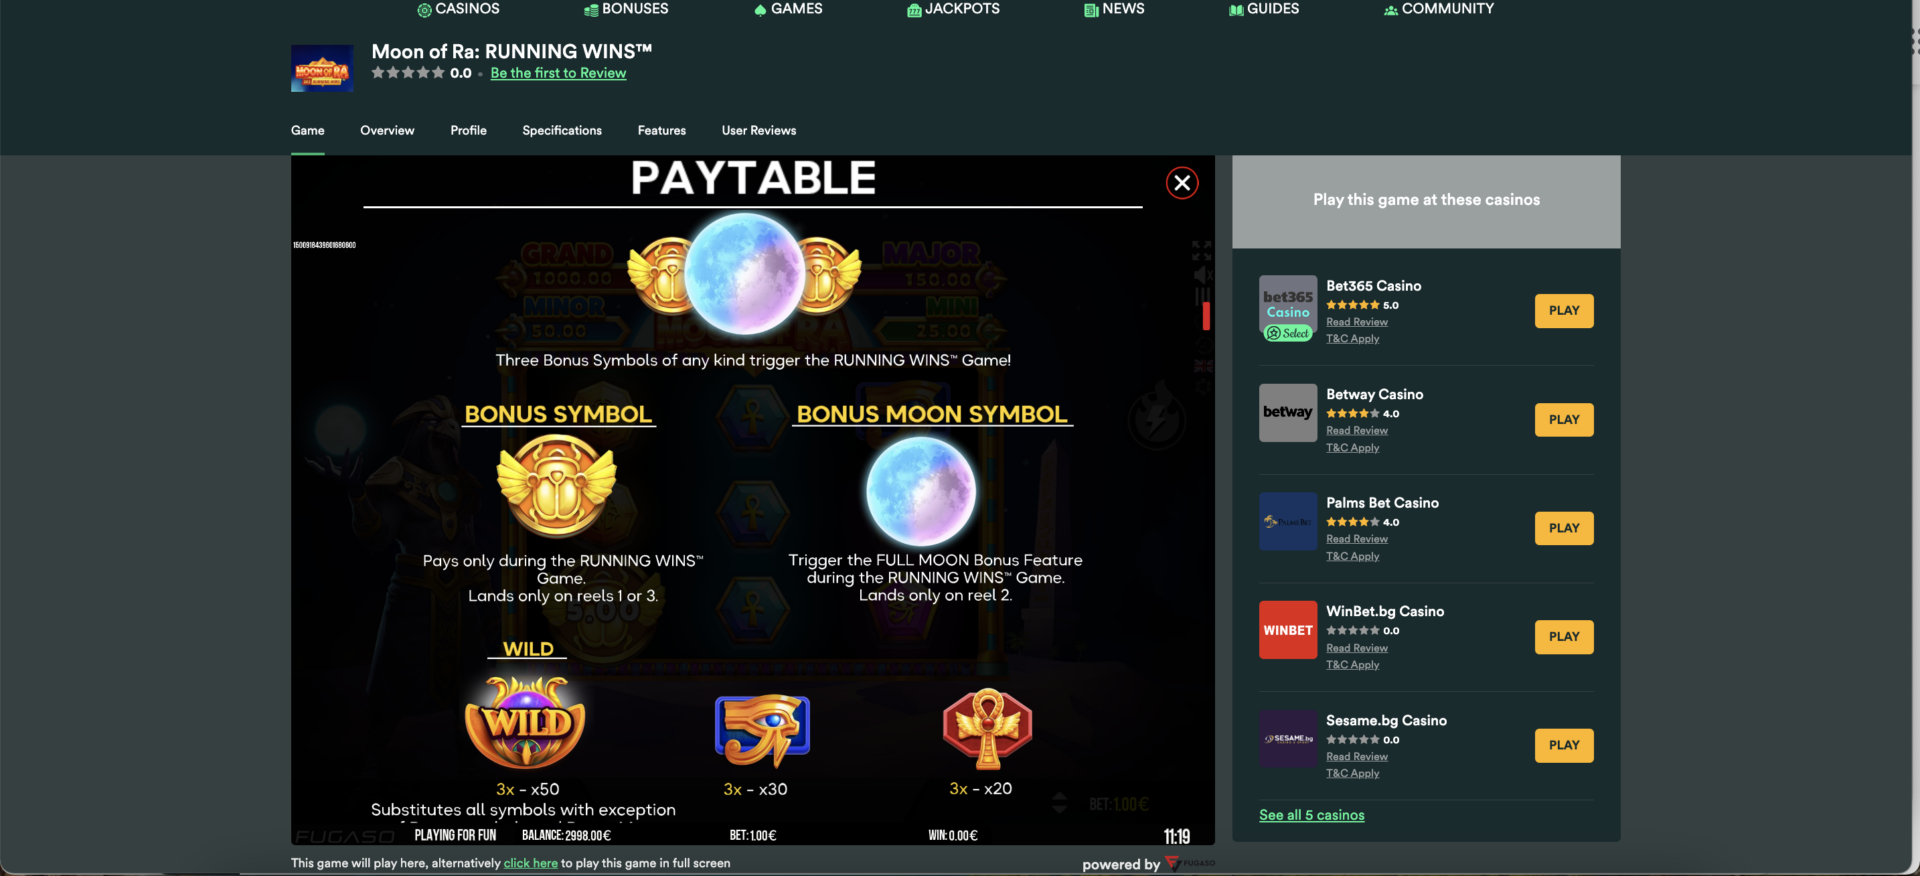1920x876 pixels.
Task: Open the BONUSES menu
Action: point(626,9)
